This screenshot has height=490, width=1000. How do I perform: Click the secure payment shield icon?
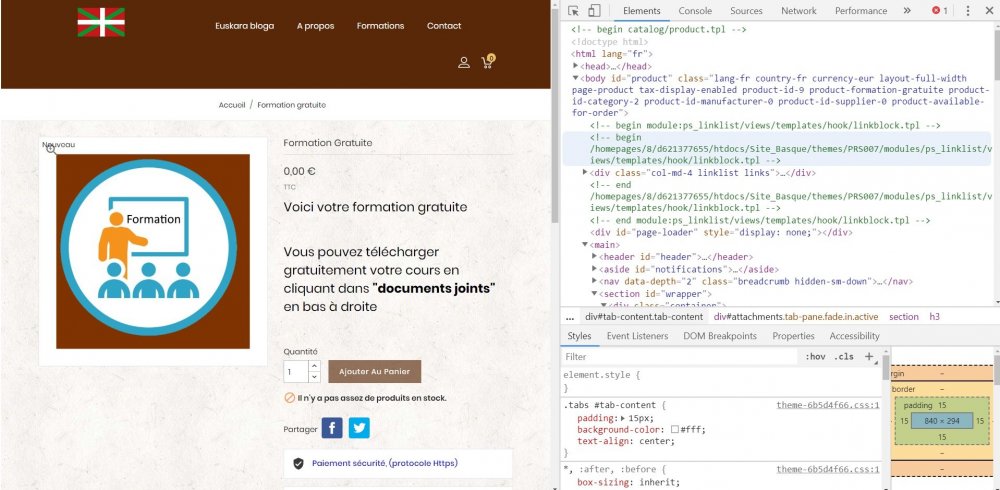coord(298,464)
